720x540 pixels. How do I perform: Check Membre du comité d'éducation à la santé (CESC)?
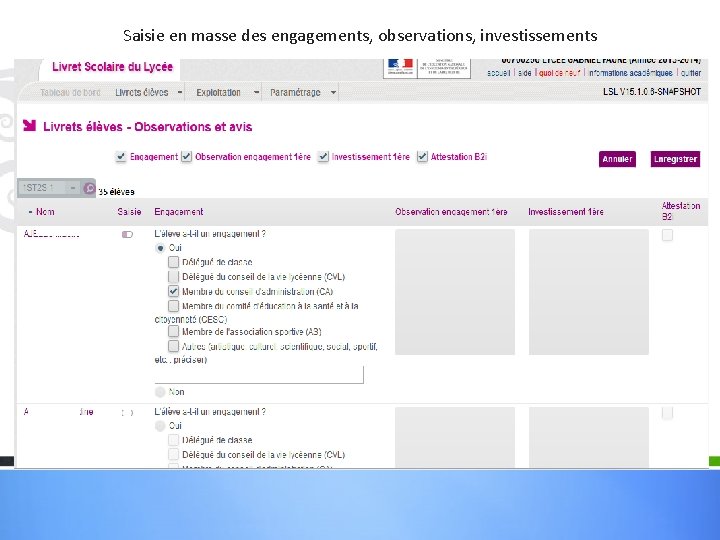click(173, 305)
